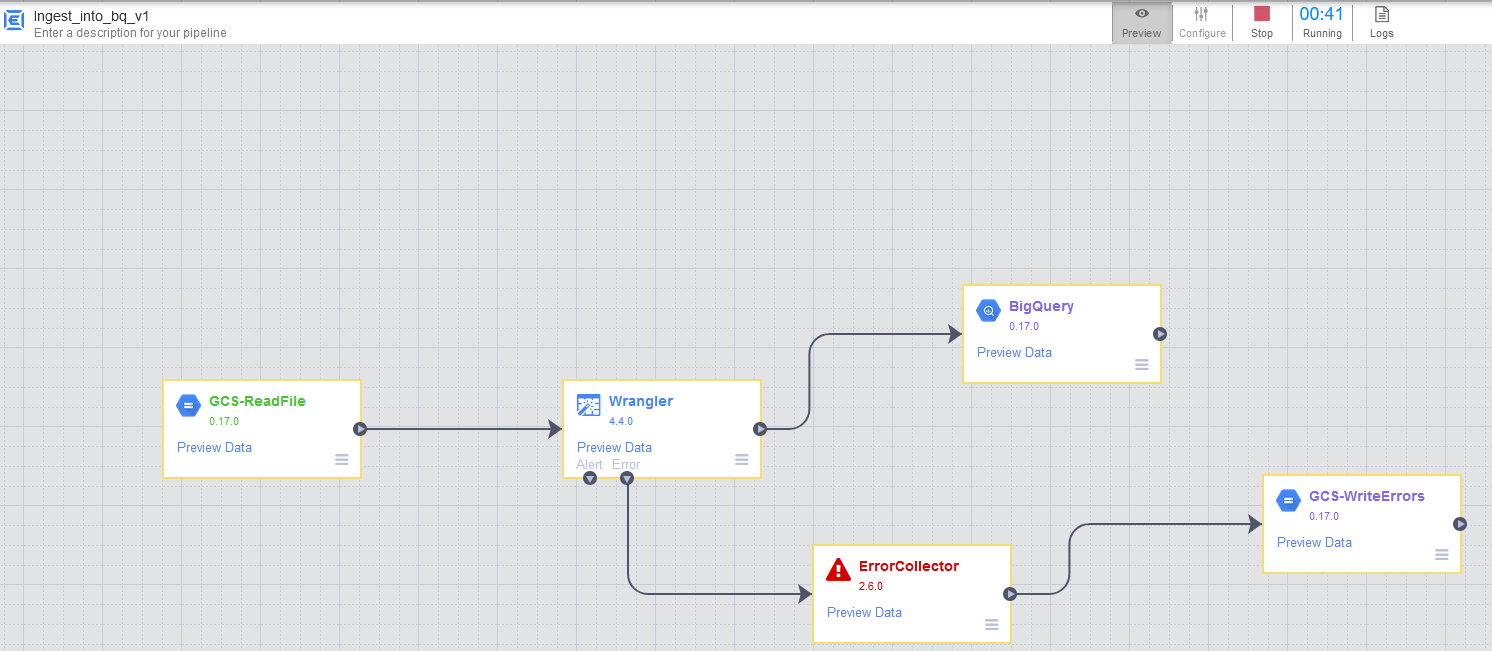Click the ErrorCollector red warning icon
Screen dimensions: 1492x651
(838, 570)
